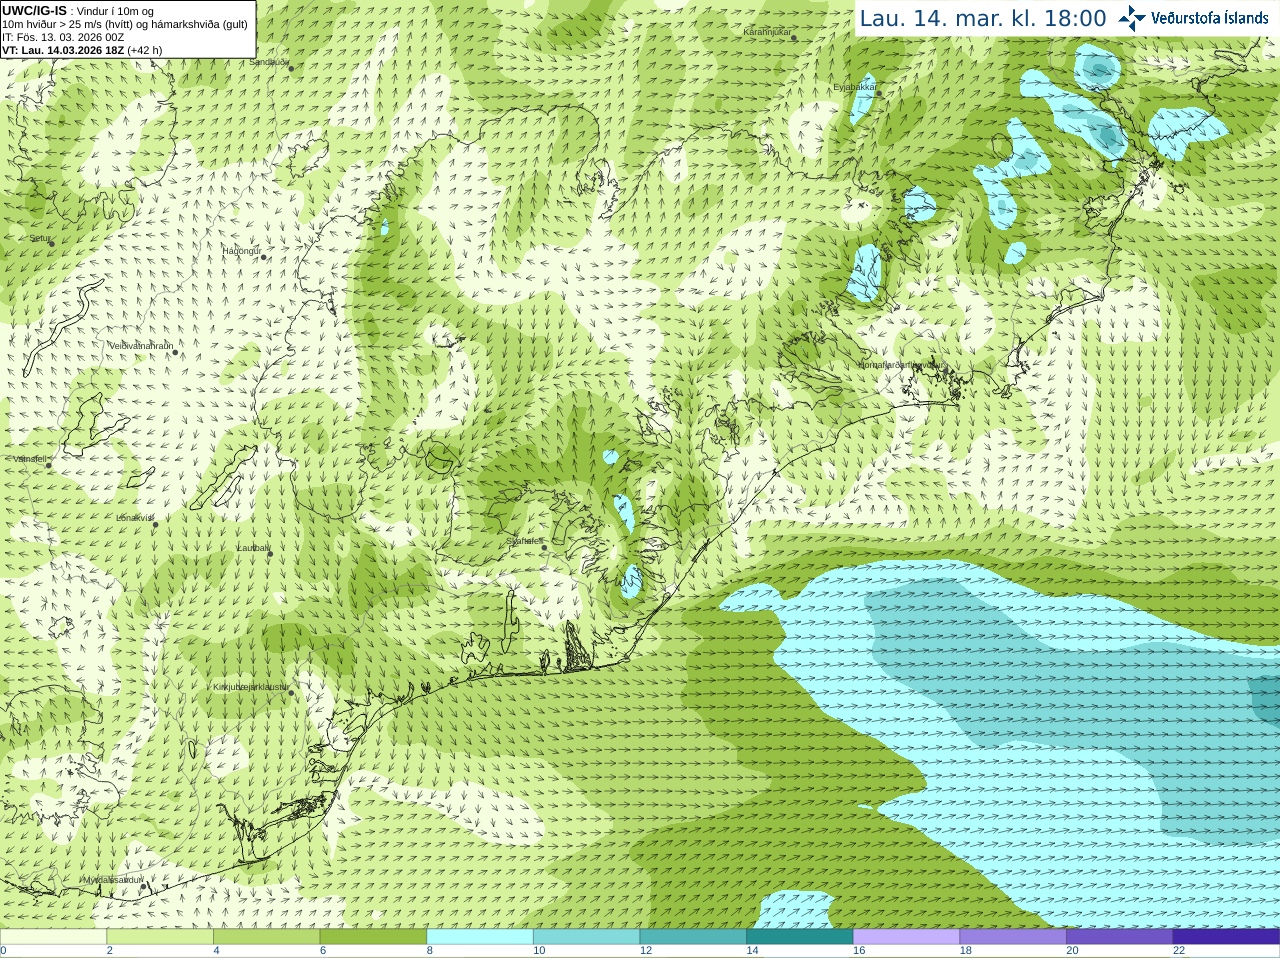1280x958 pixels.
Task: Click the 16–18 m/s lavender legend swatch
Action: pos(906,937)
